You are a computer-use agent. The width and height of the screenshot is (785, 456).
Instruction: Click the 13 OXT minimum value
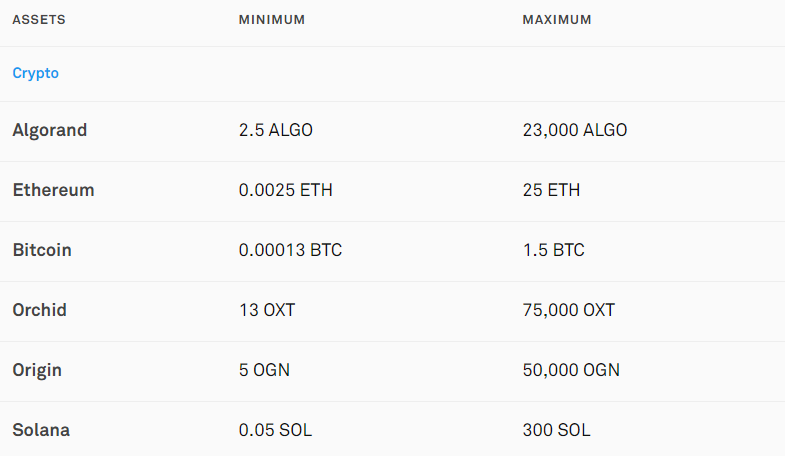click(267, 310)
